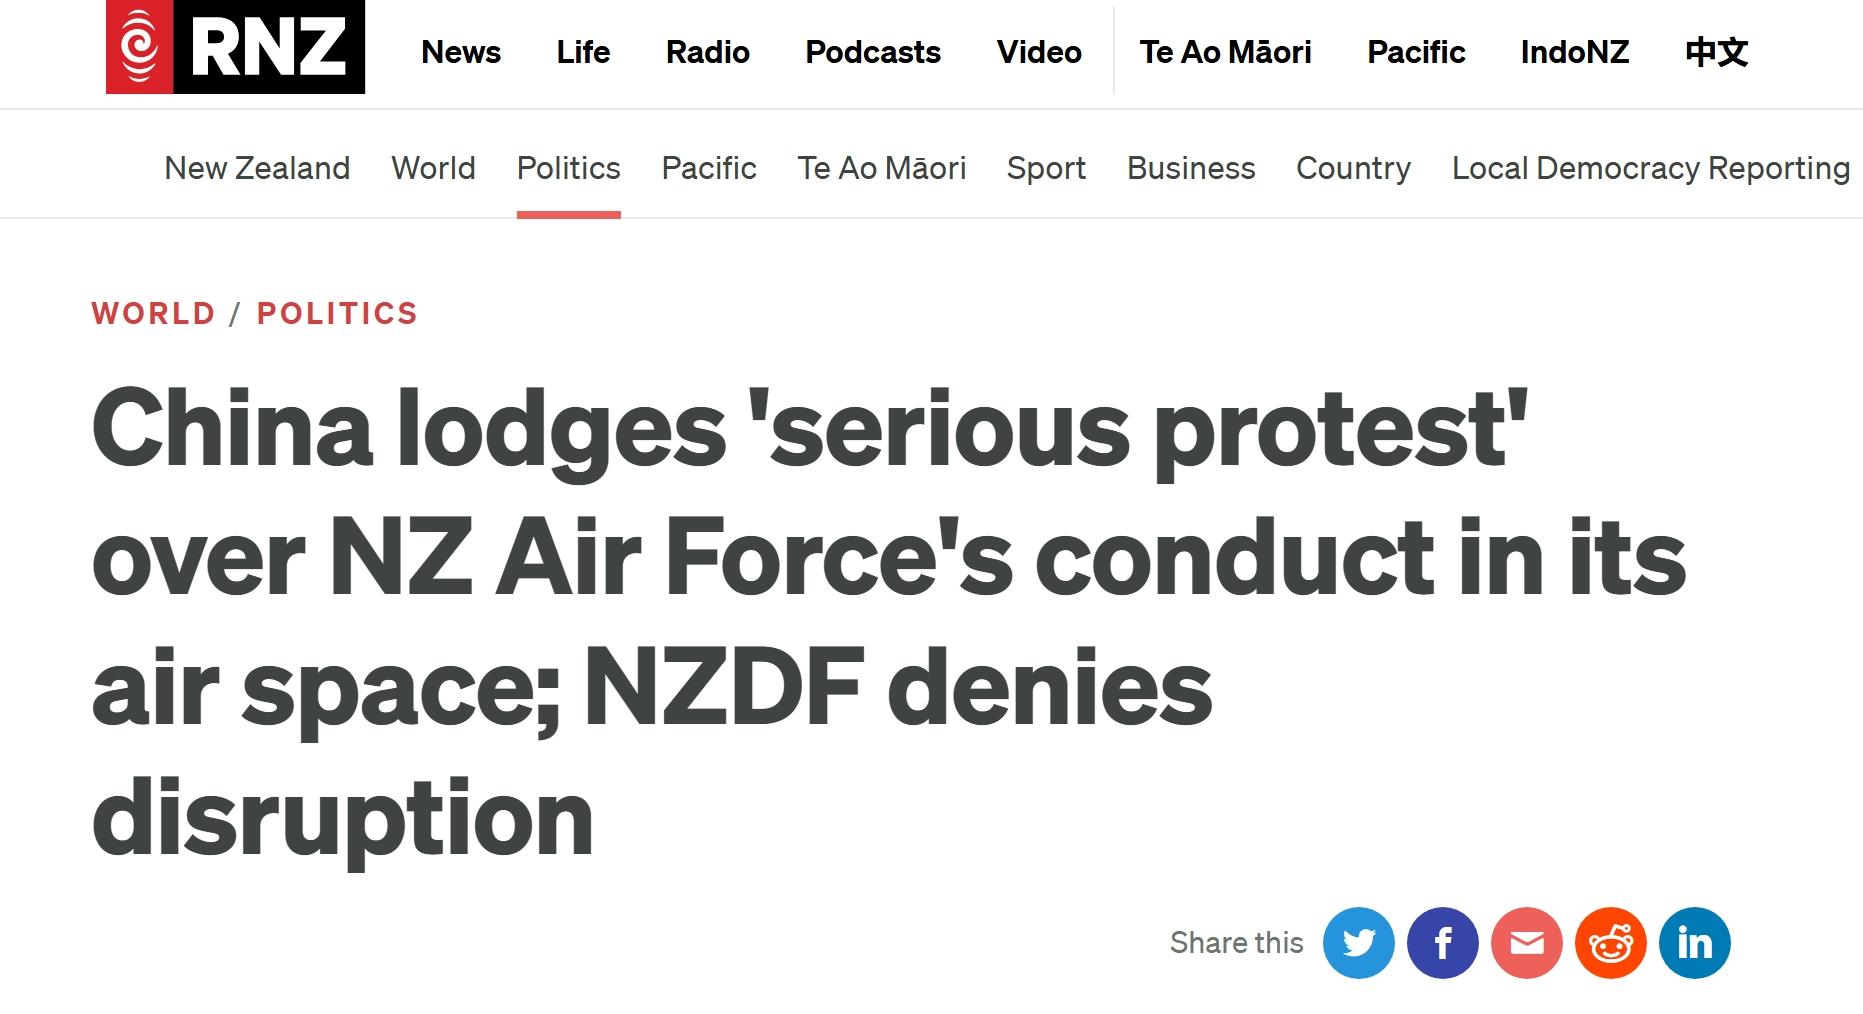Viewport: 1863px width, 1014px height.
Task: Switch to the Sport tab
Action: (1046, 168)
